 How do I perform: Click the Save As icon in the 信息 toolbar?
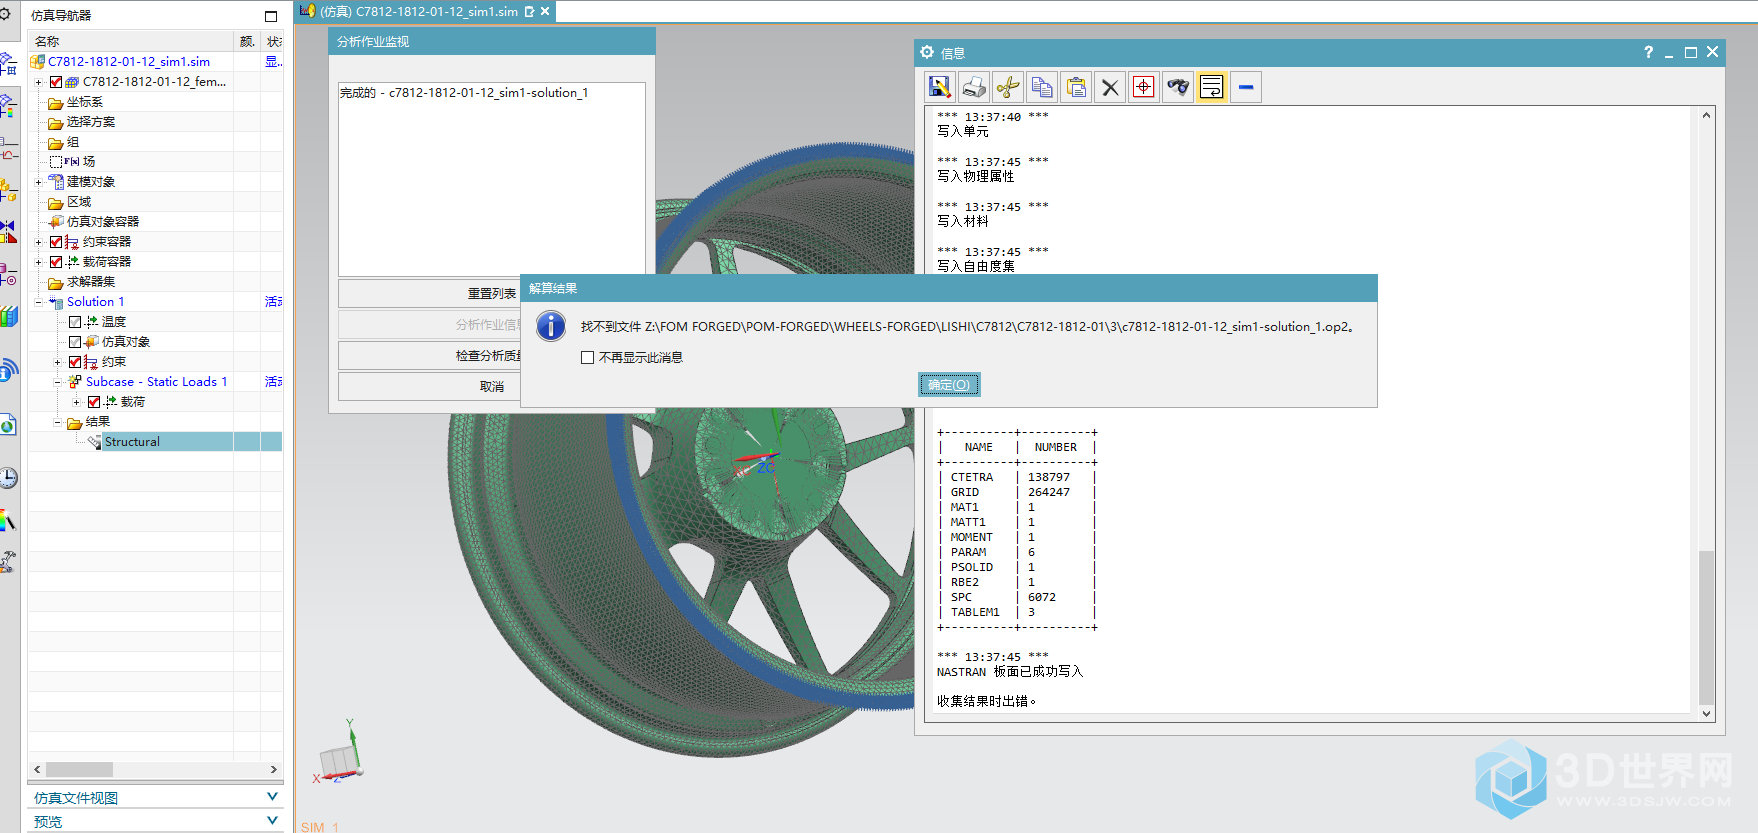(940, 87)
